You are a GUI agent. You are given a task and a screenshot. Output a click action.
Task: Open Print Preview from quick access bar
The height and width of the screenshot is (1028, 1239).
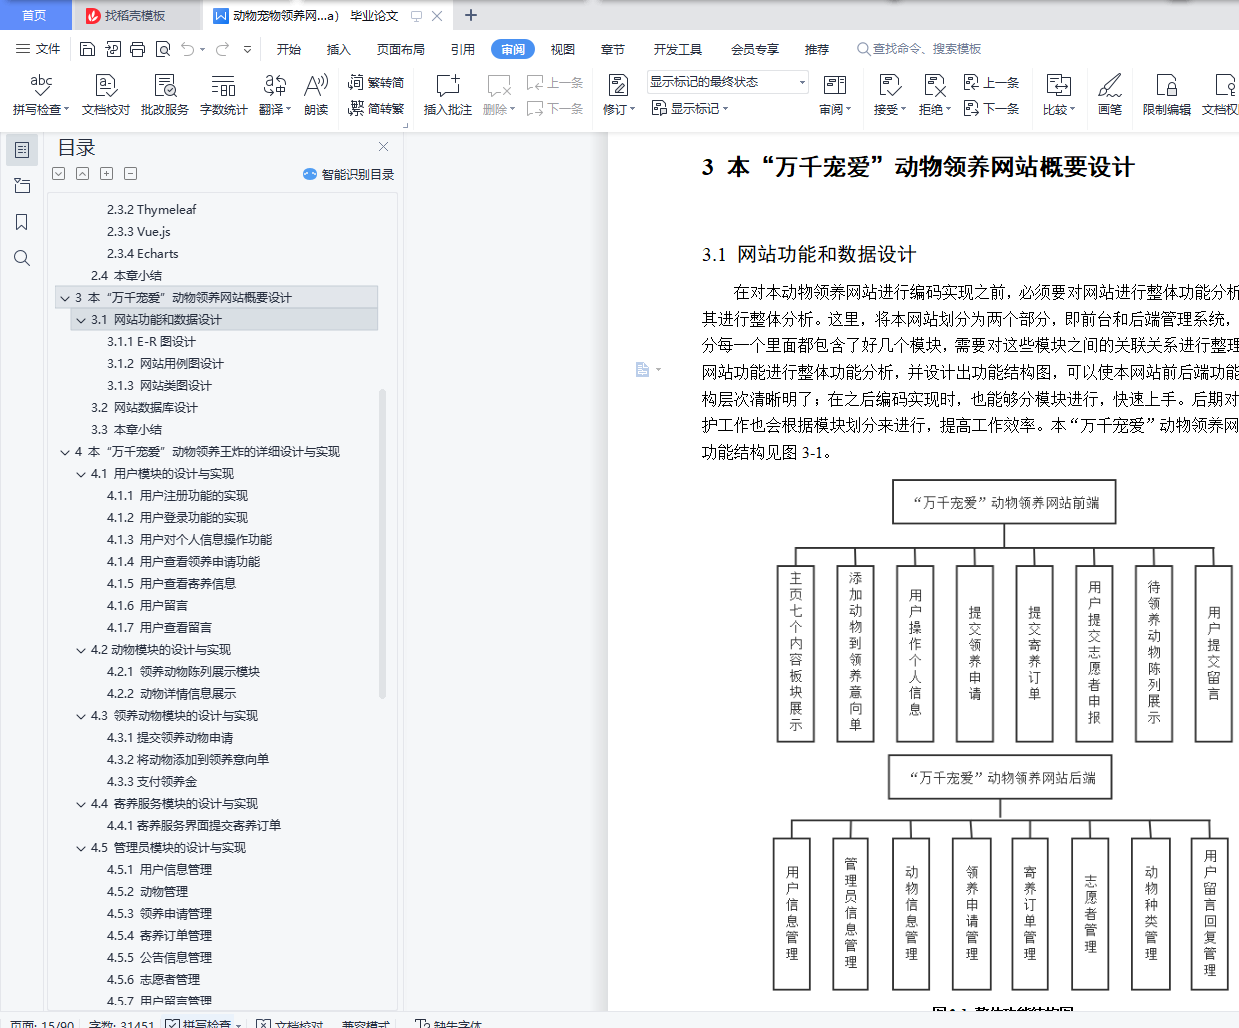click(162, 49)
